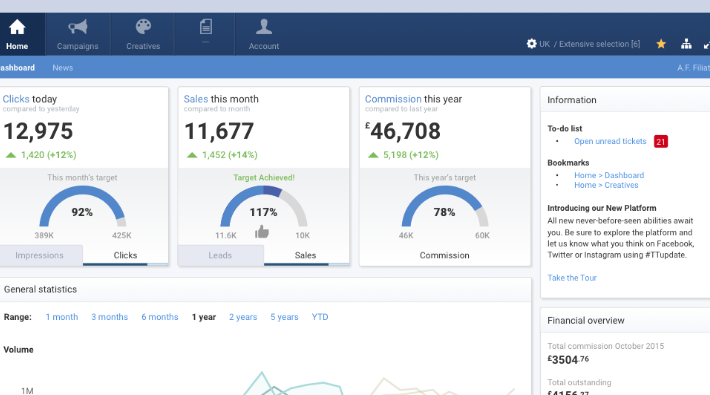Set range to 5 years
The width and height of the screenshot is (710, 395).
point(284,317)
